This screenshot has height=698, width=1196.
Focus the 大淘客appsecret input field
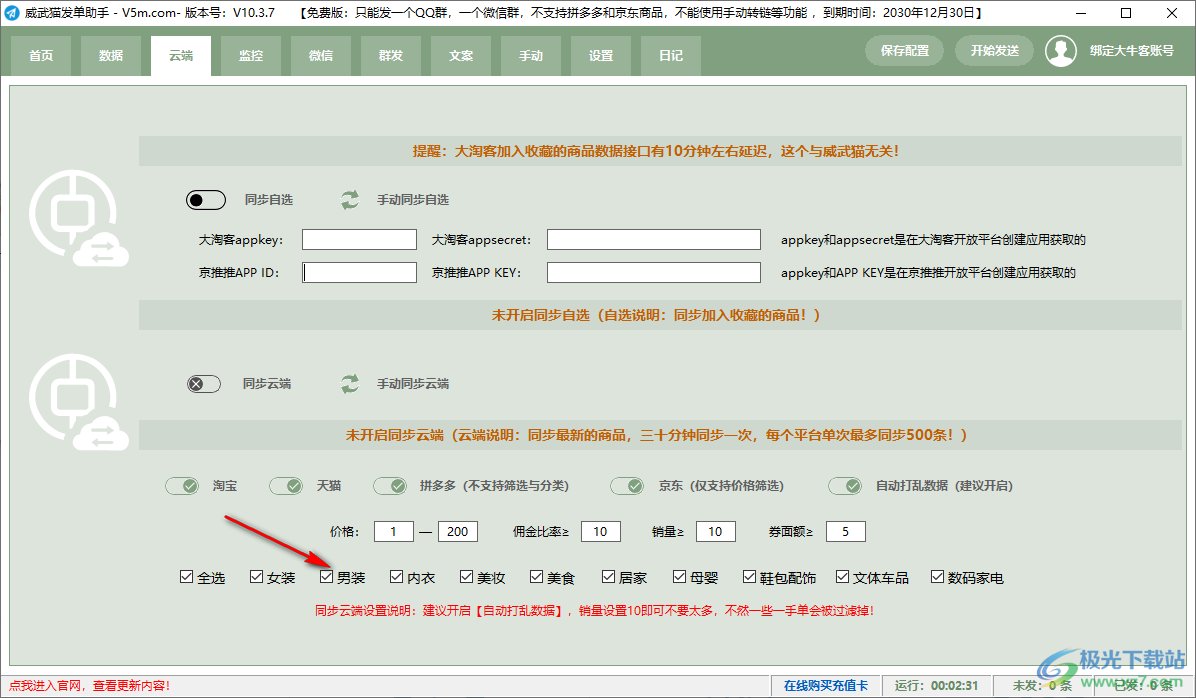[654, 240]
